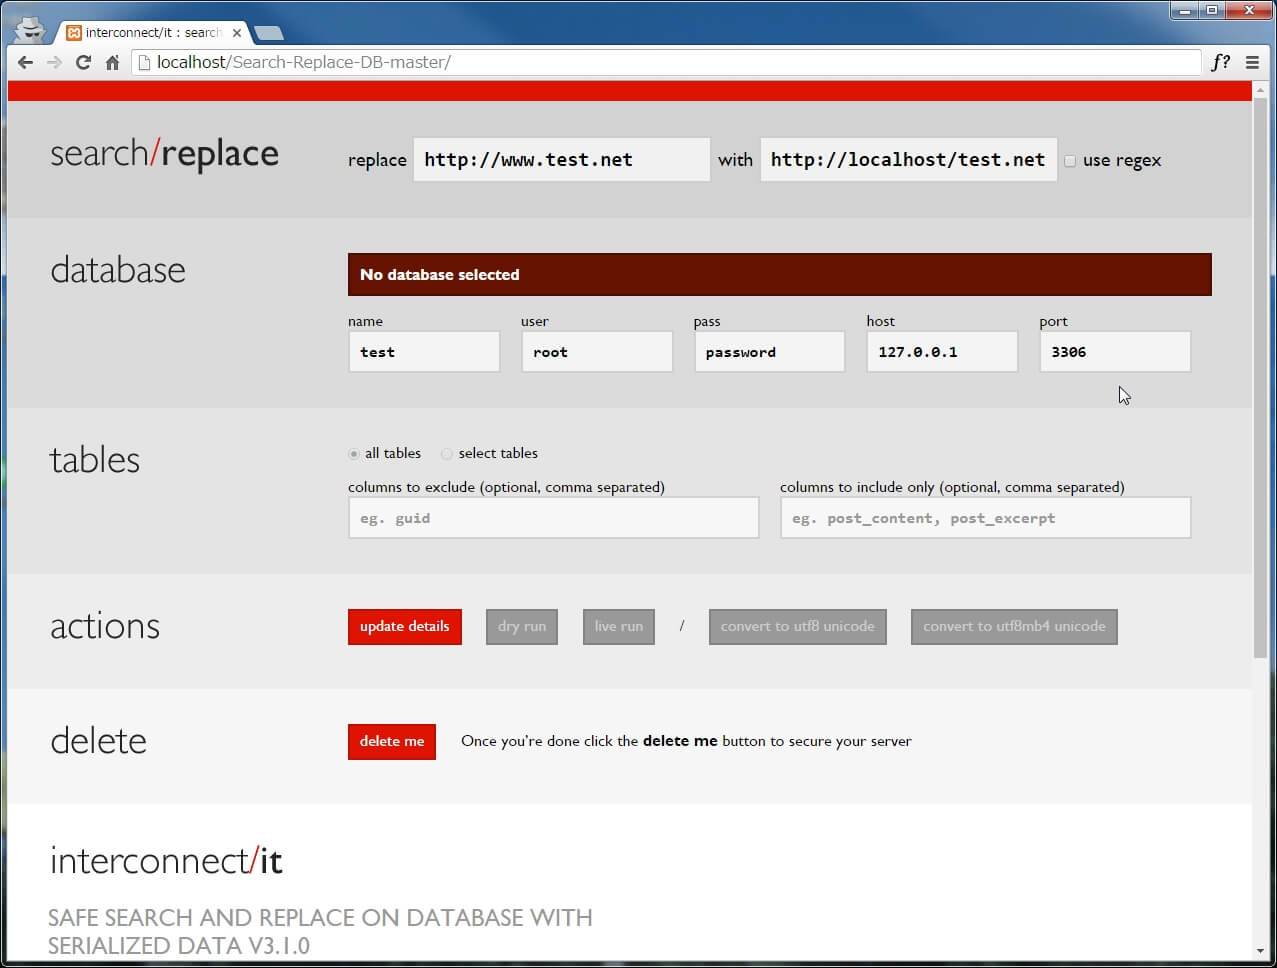Select the all tables radio button
The image size is (1277, 968).
354,454
